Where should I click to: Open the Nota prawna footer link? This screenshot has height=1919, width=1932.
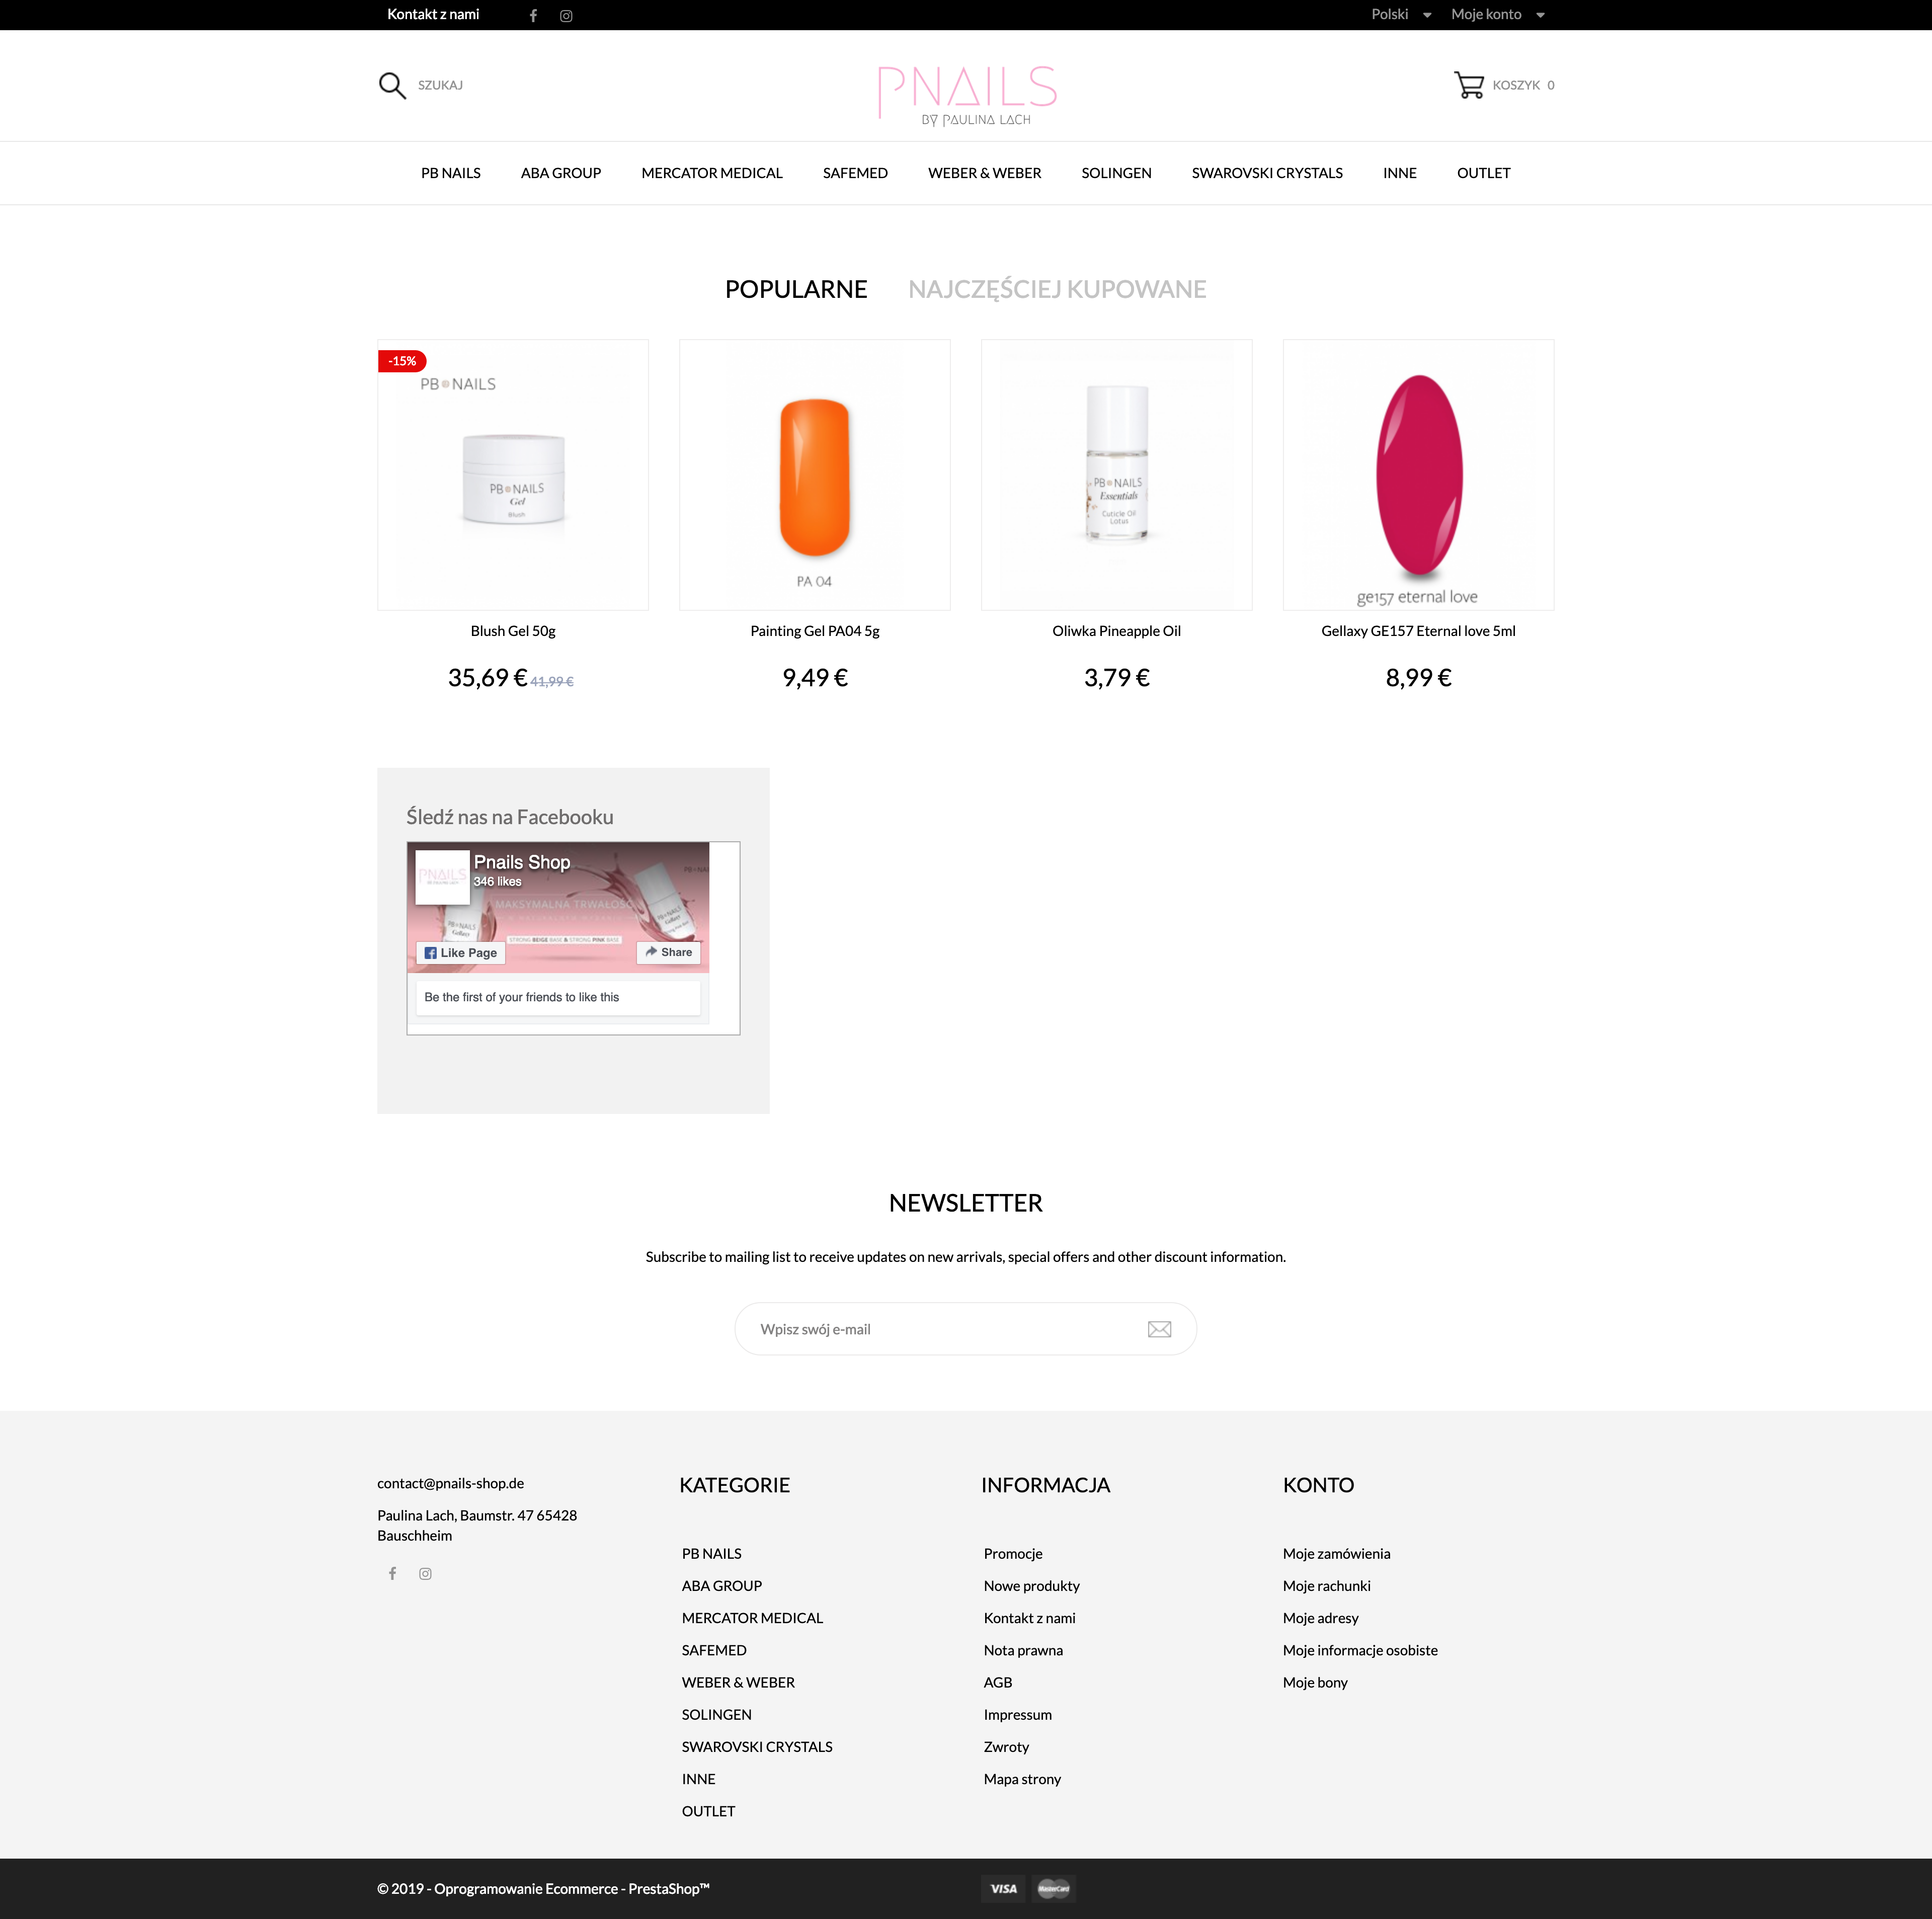tap(1023, 1650)
